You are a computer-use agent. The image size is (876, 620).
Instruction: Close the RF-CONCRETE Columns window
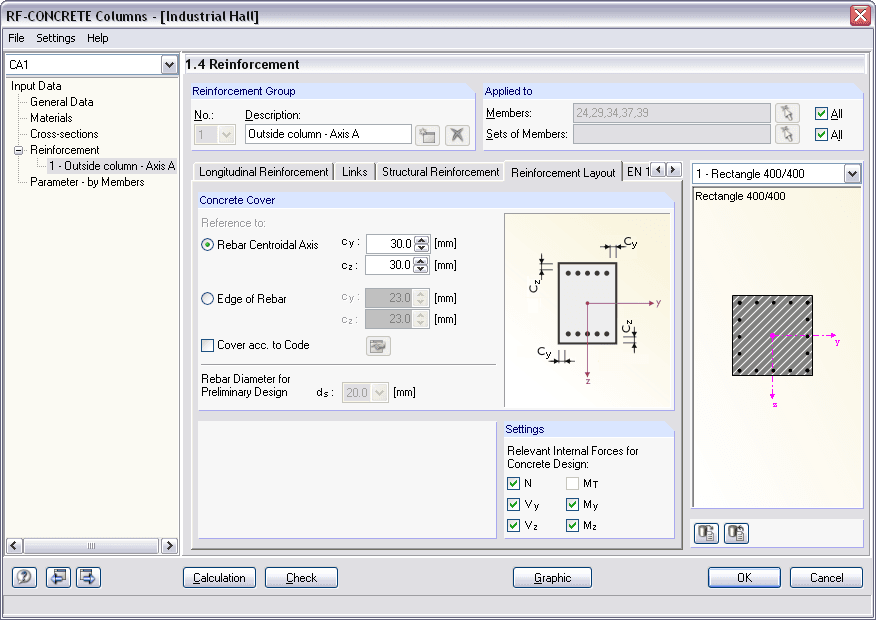point(860,15)
